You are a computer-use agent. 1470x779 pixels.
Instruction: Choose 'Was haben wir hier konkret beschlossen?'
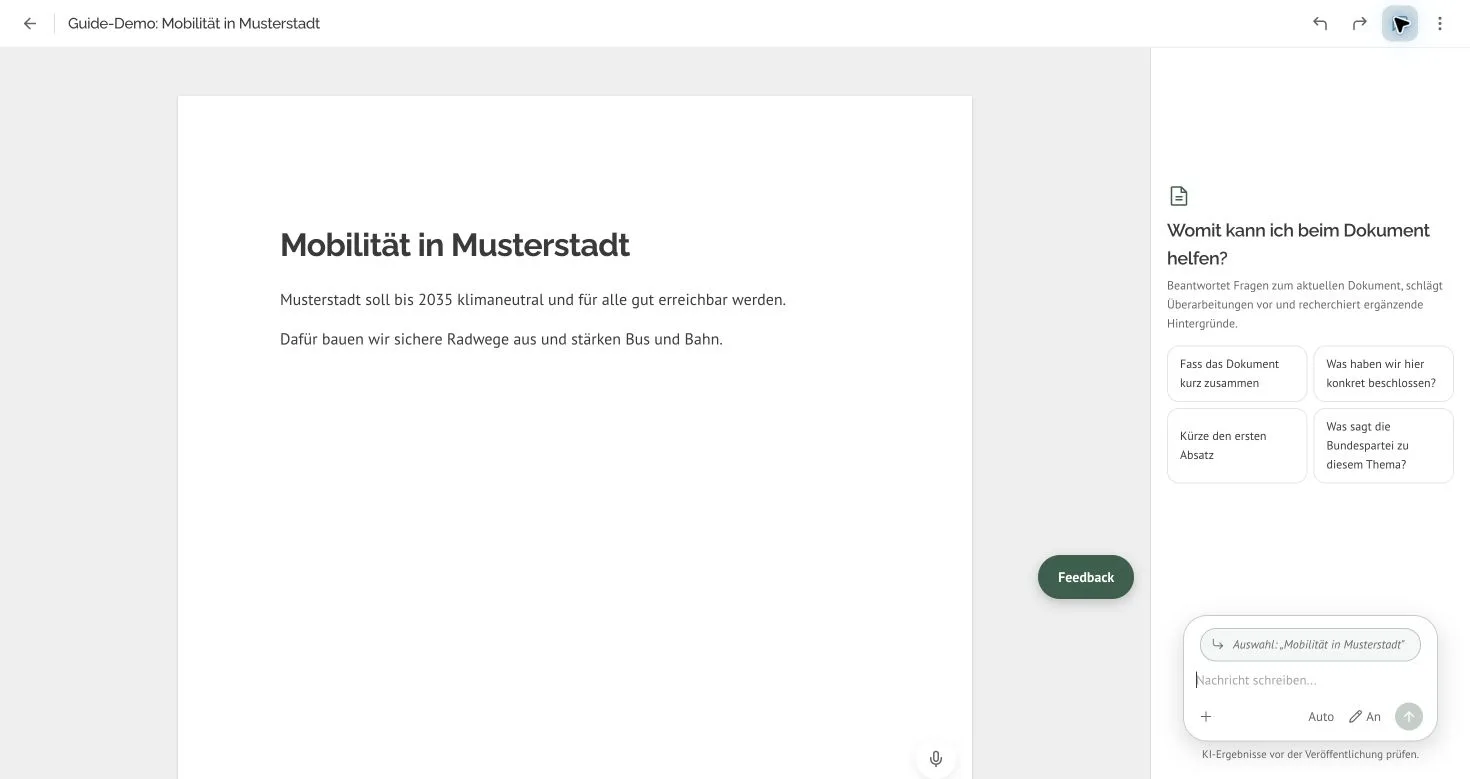coord(1383,373)
